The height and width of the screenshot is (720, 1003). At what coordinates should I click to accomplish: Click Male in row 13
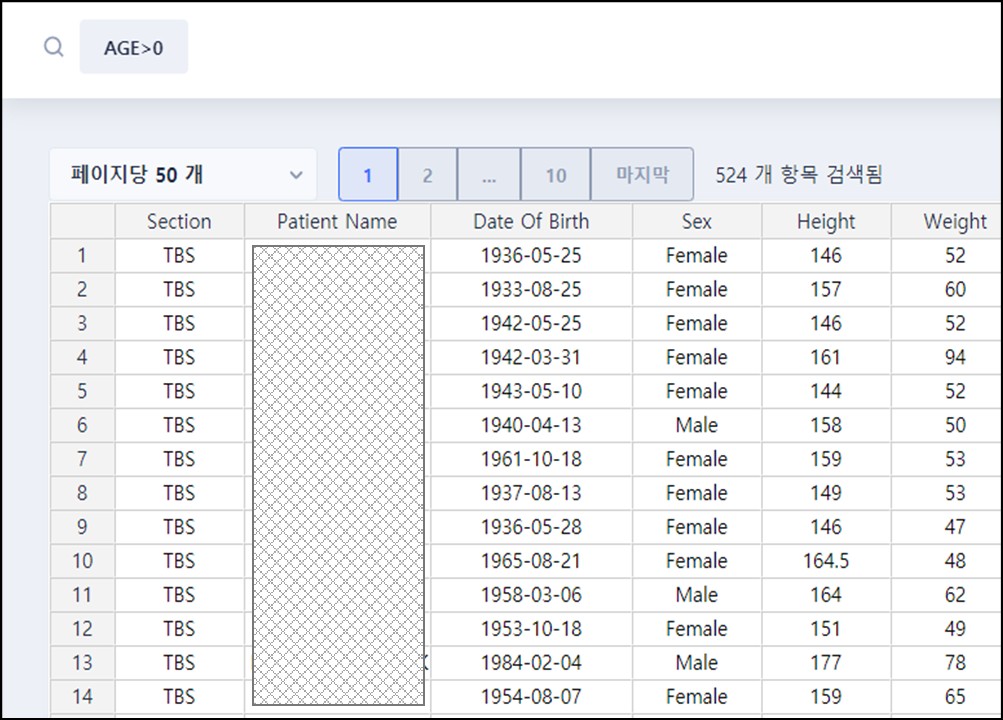[x=697, y=662]
